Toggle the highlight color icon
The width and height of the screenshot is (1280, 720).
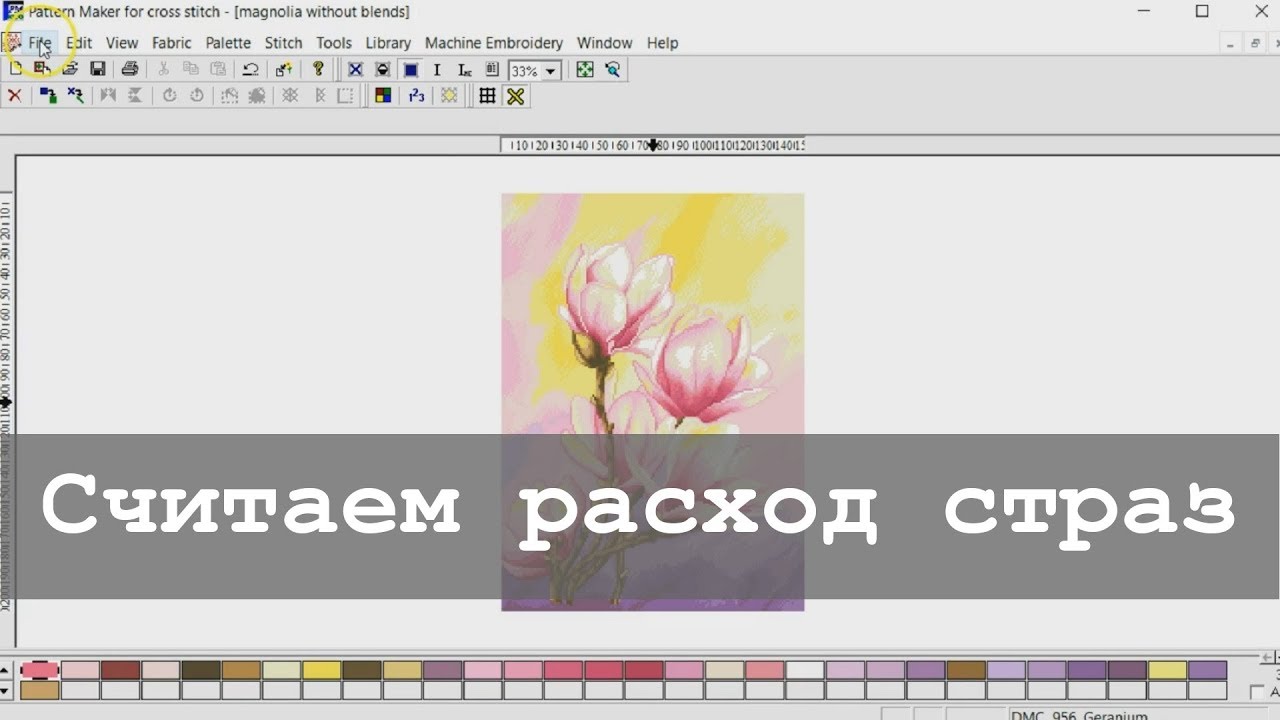point(450,96)
